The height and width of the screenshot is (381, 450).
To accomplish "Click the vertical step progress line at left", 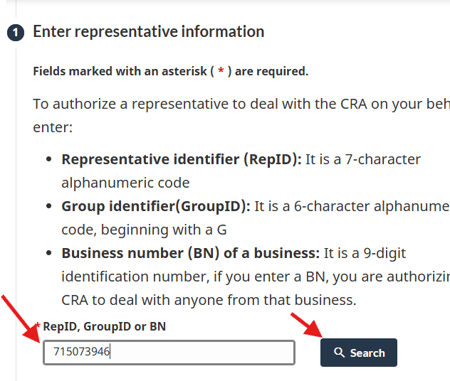I will click(16, 213).
